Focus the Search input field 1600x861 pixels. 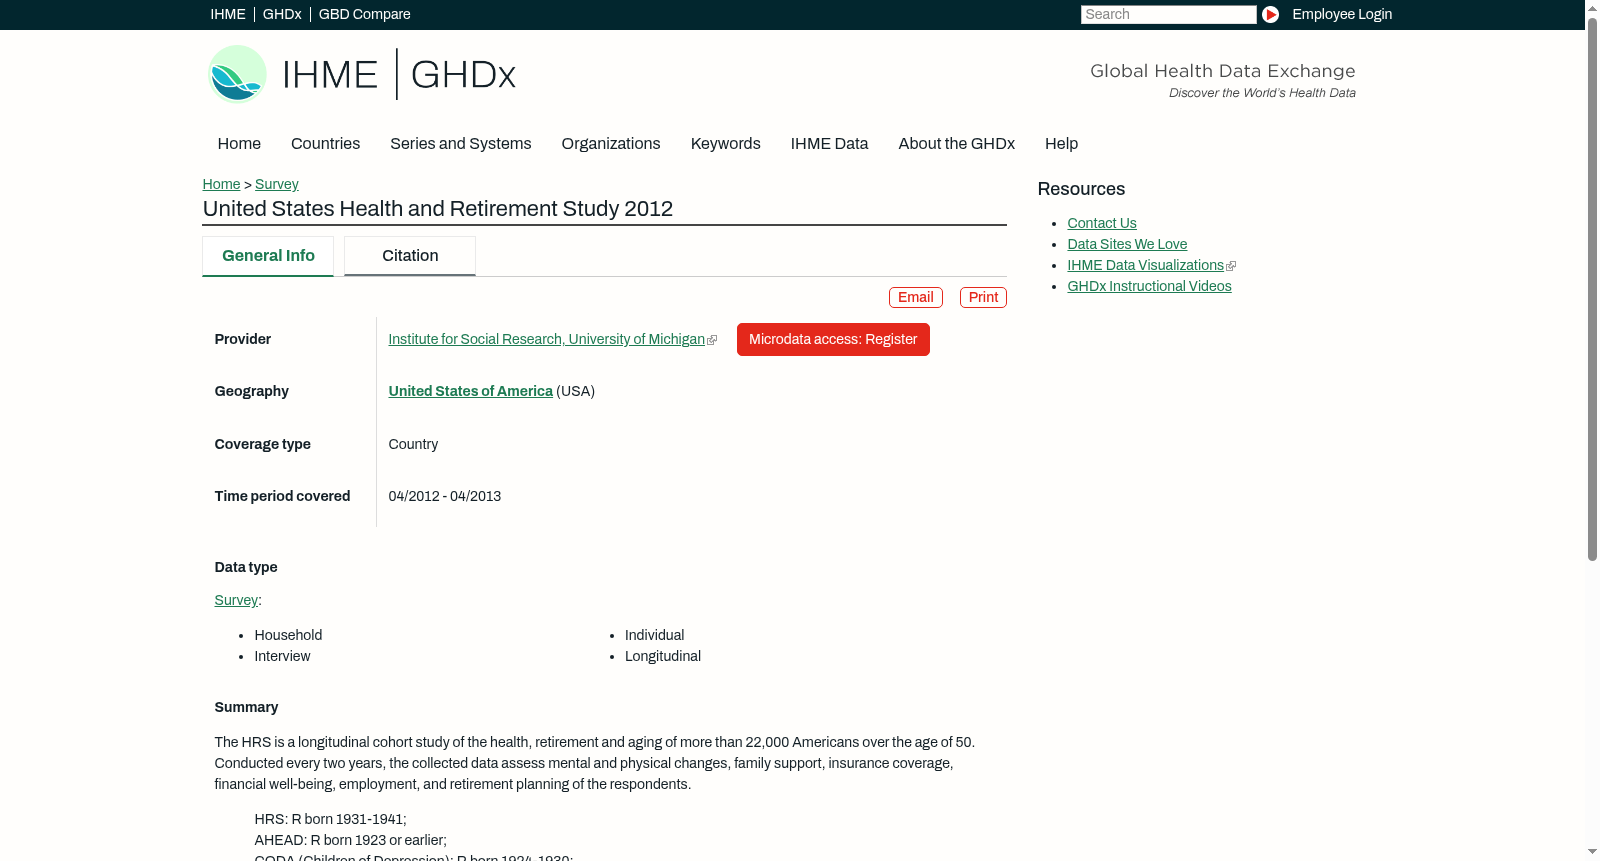[x=1168, y=14]
